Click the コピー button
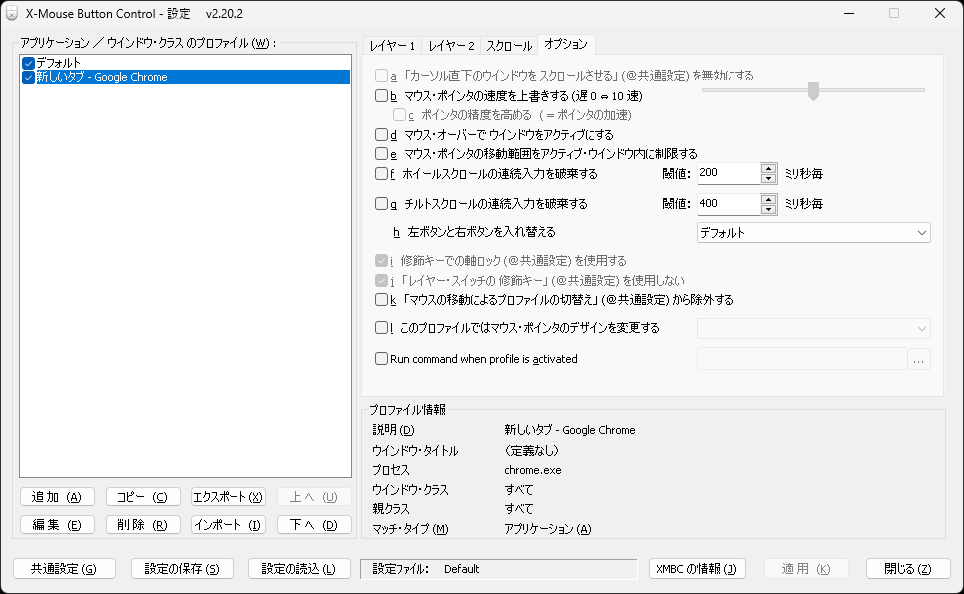This screenshot has width=964, height=594. pyautogui.click(x=143, y=495)
